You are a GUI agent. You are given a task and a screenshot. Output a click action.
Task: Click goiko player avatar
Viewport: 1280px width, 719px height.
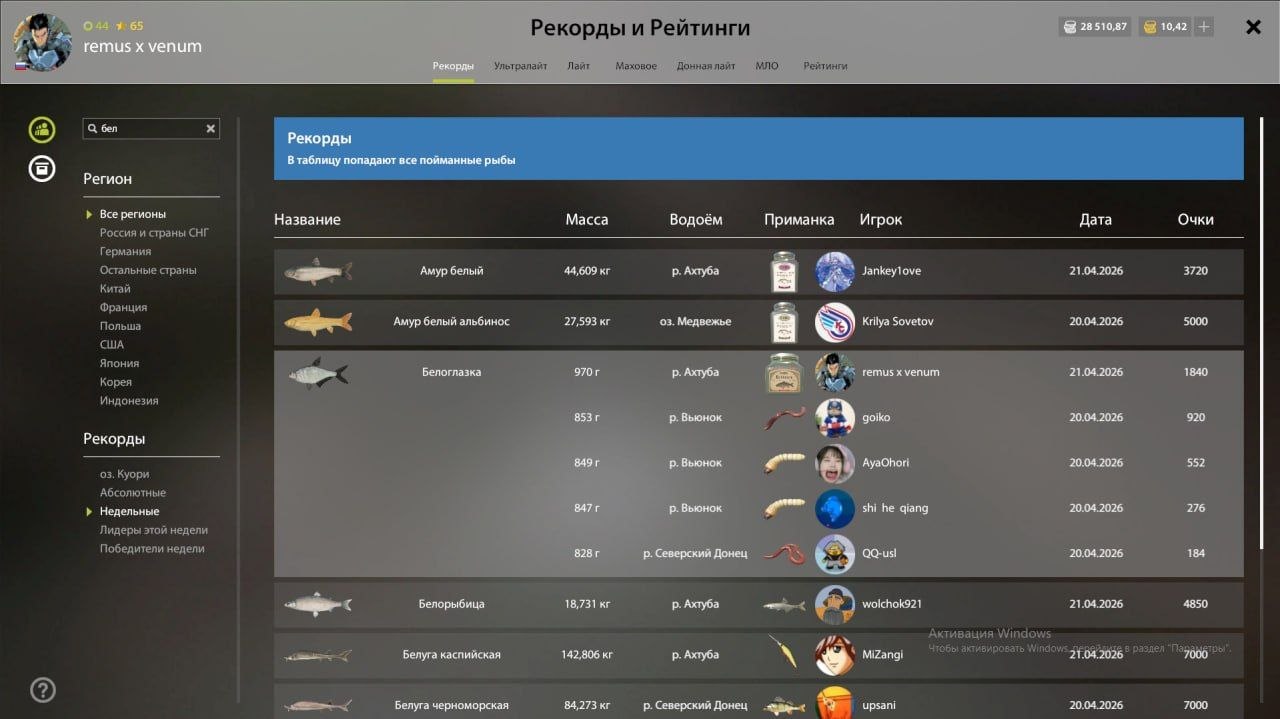[x=835, y=418]
